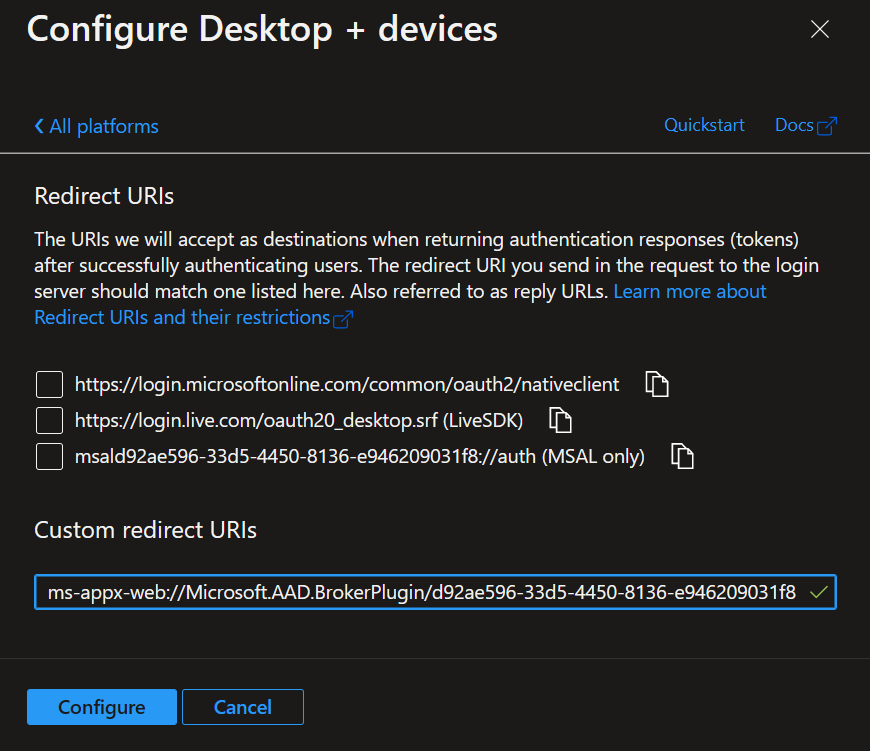The height and width of the screenshot is (751, 870).
Task: Copy the MSAL only auth URI
Action: 682,456
